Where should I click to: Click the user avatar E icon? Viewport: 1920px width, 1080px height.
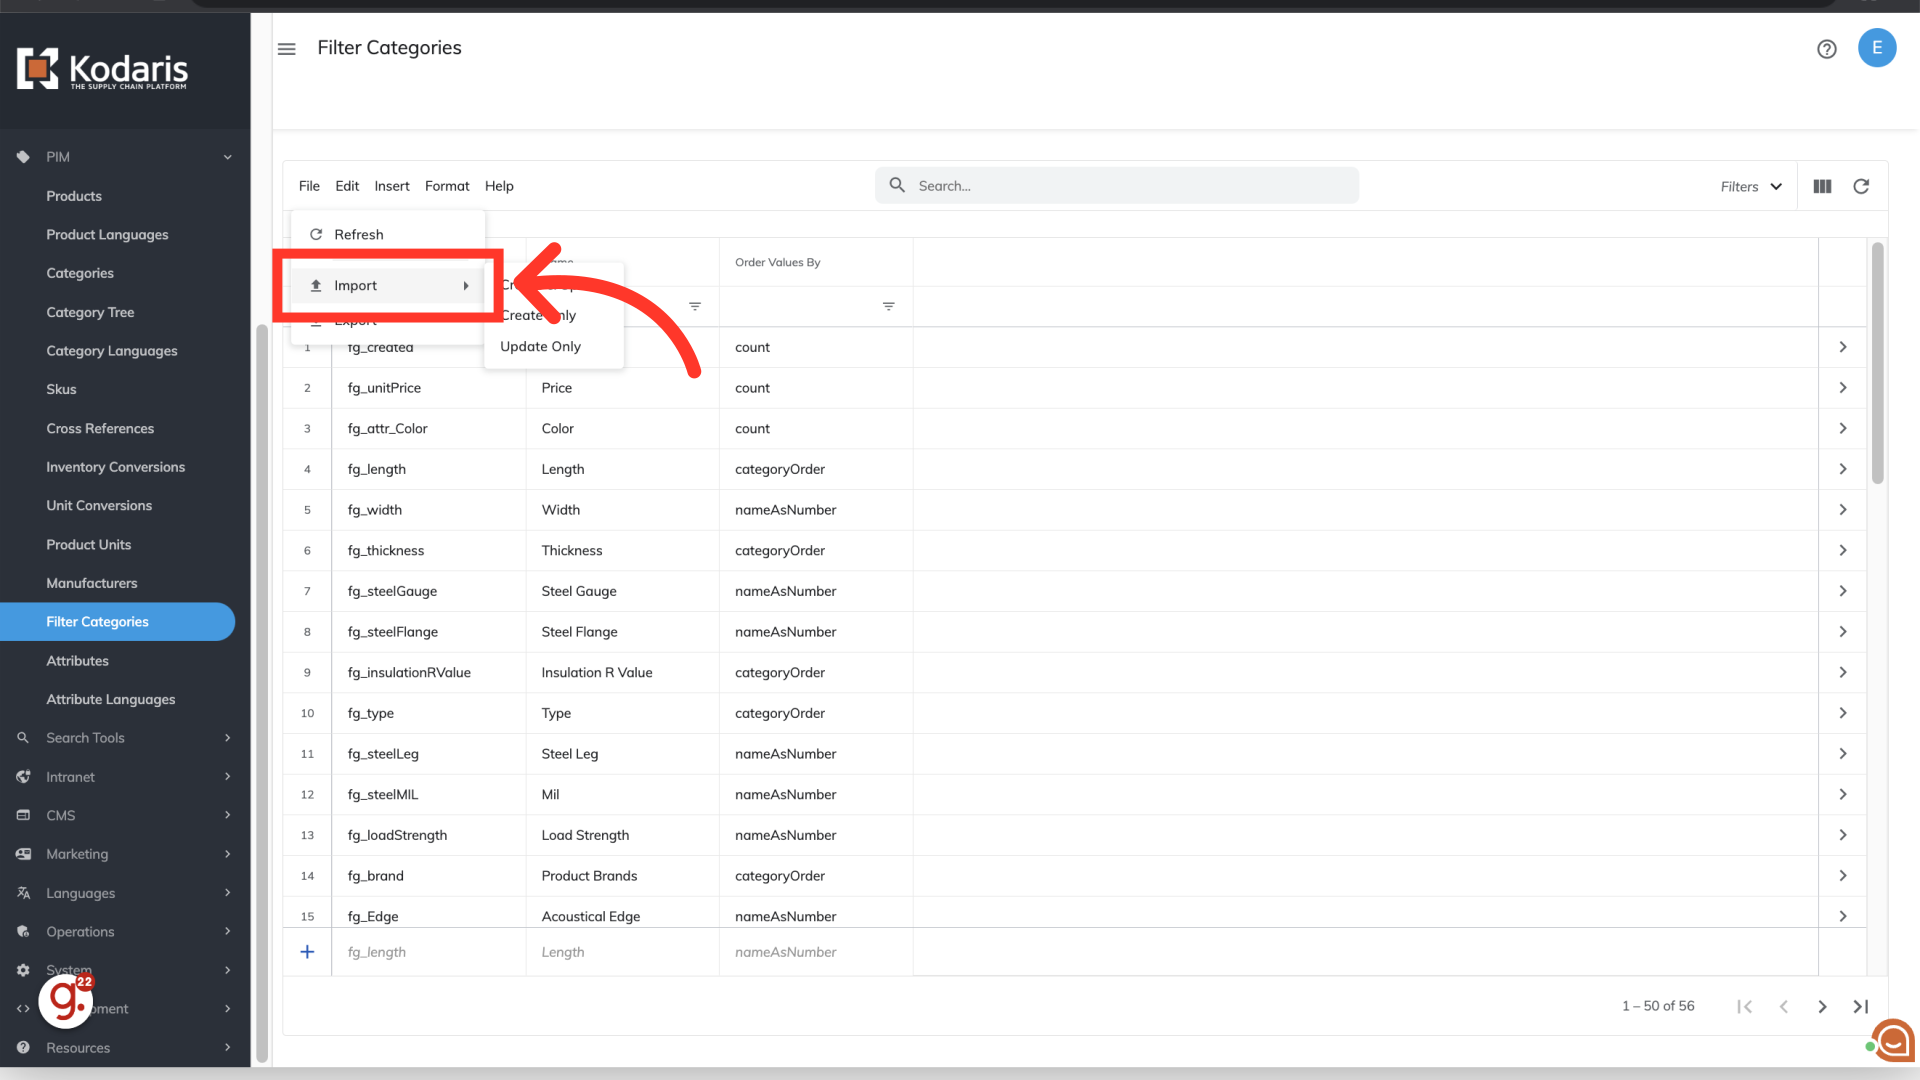point(1876,48)
